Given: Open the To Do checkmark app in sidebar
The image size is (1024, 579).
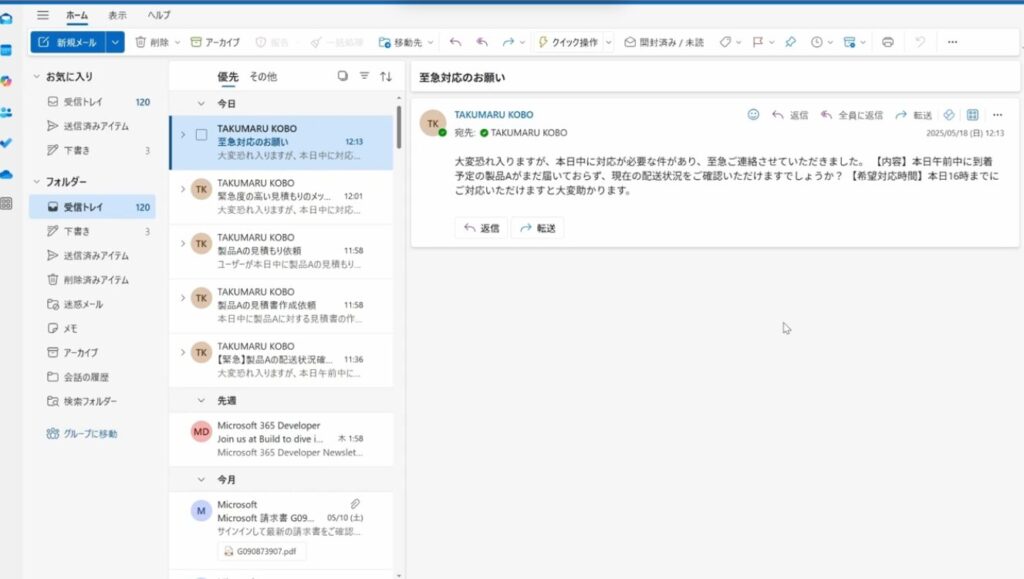Looking at the screenshot, I should [7, 142].
